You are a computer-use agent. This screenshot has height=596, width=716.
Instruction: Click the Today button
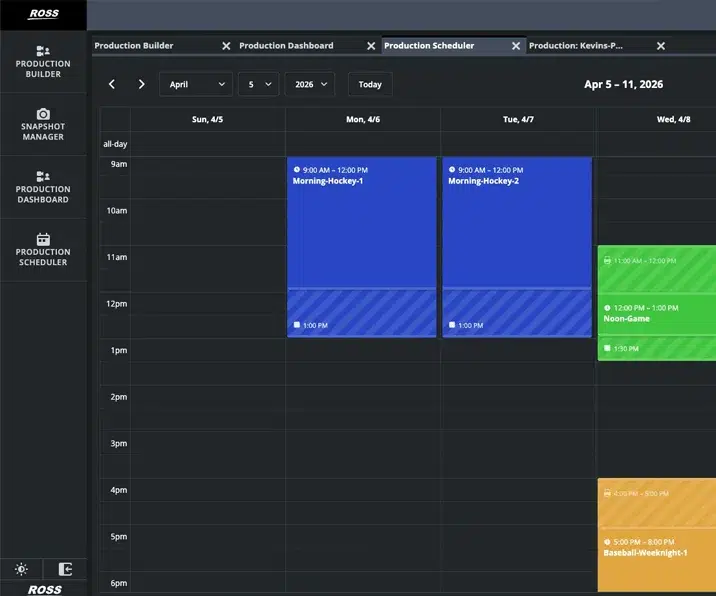[x=370, y=84]
